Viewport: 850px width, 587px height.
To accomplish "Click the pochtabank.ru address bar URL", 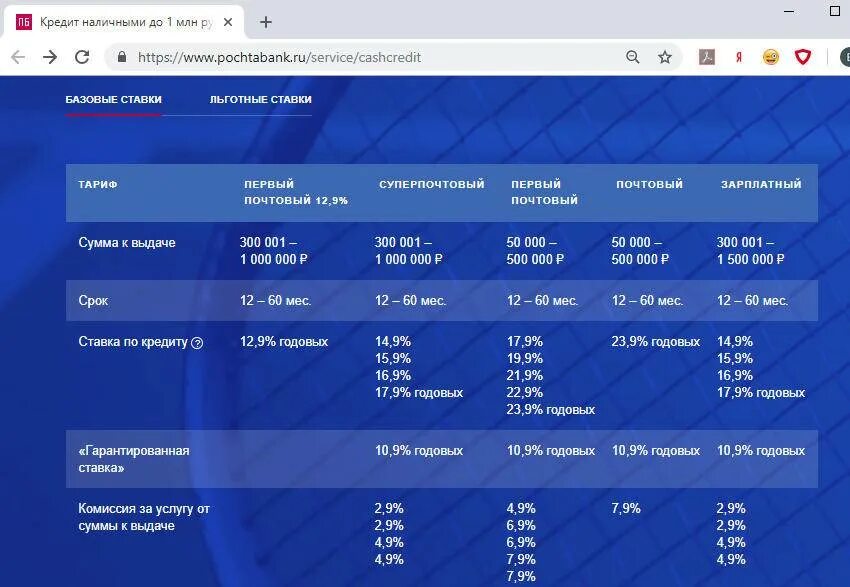I will point(279,57).
